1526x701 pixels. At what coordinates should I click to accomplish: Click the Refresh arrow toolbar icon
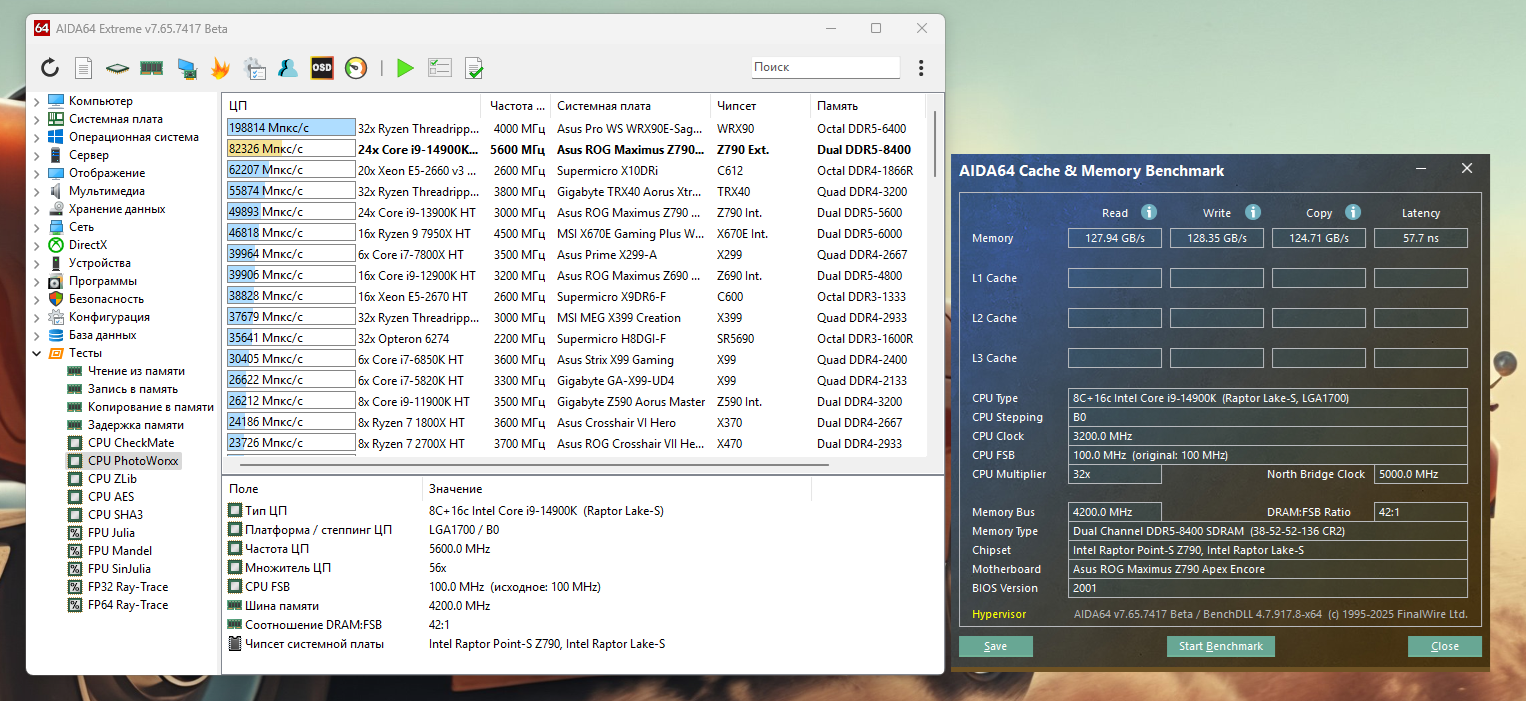point(50,68)
